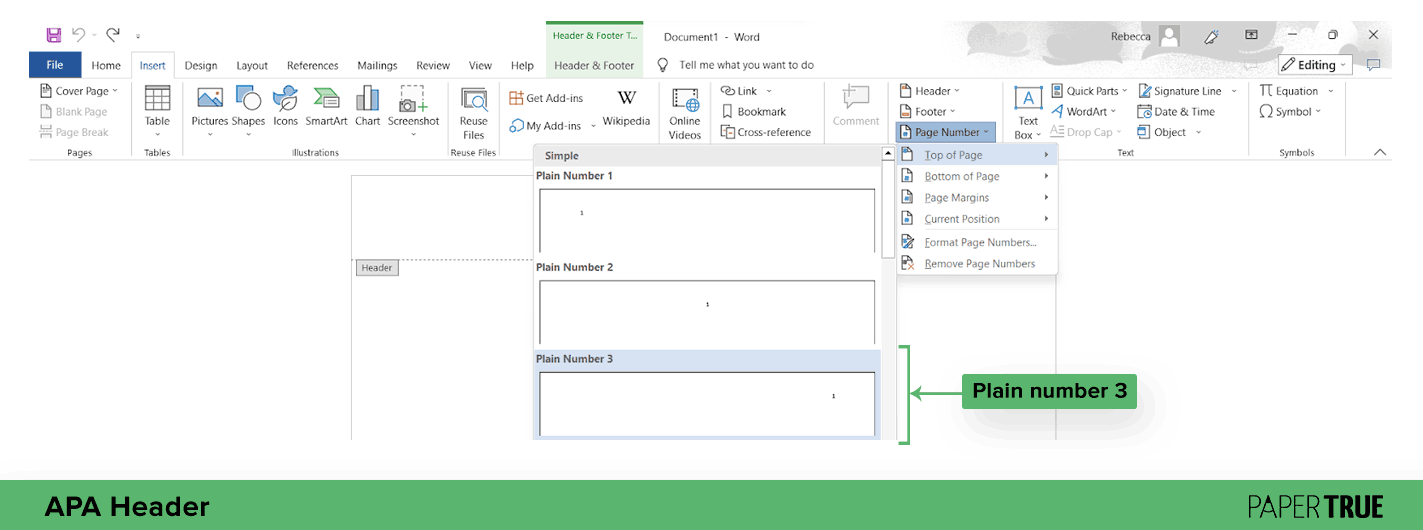Collapse the ribbon with the chevron
Screen dimensions: 1423x530
tap(1380, 152)
